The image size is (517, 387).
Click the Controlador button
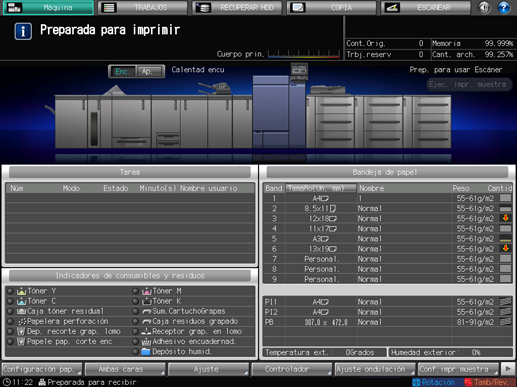click(x=292, y=369)
